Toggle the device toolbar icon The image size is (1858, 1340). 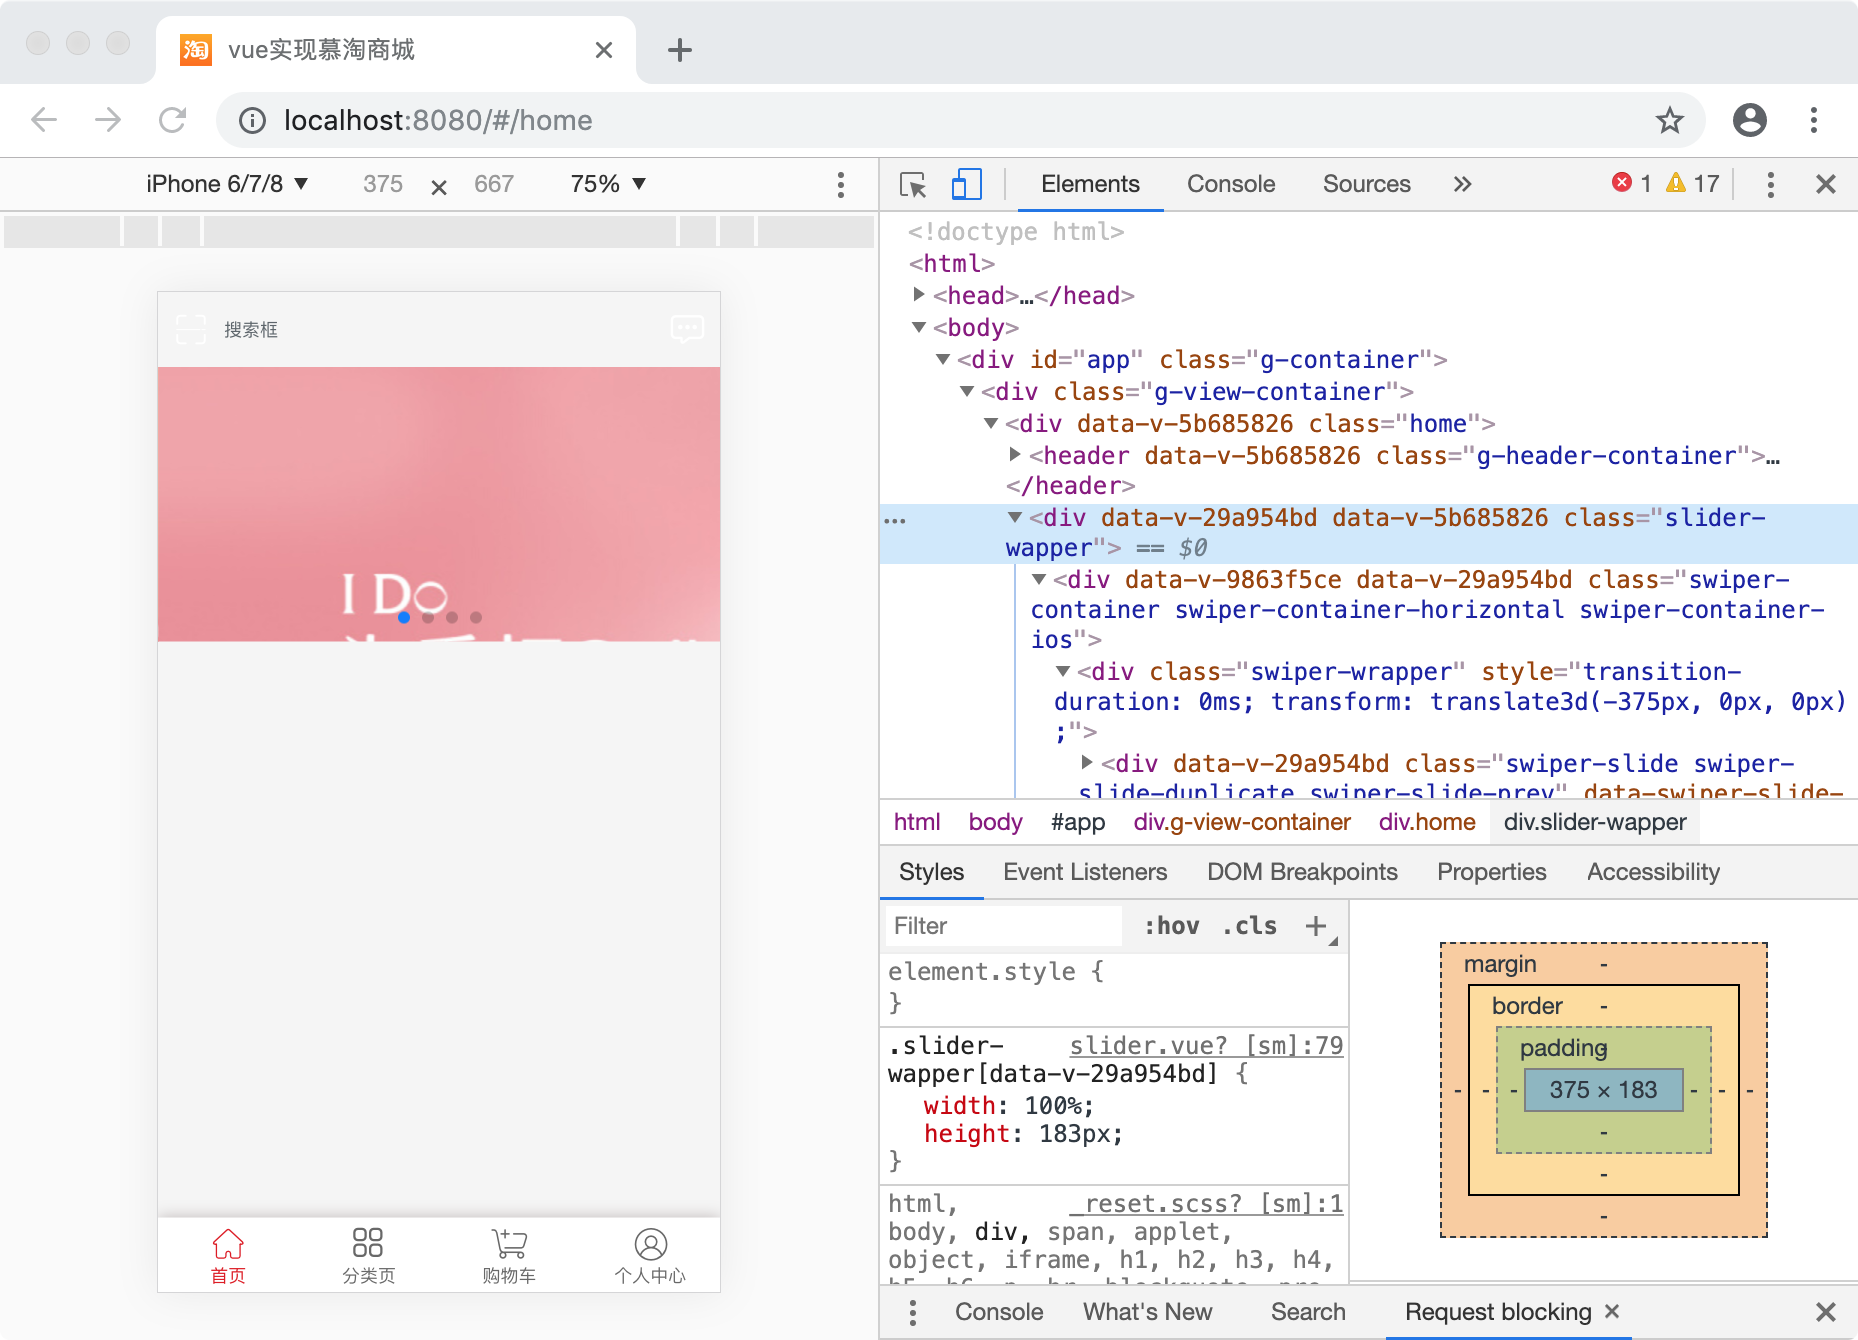966,185
